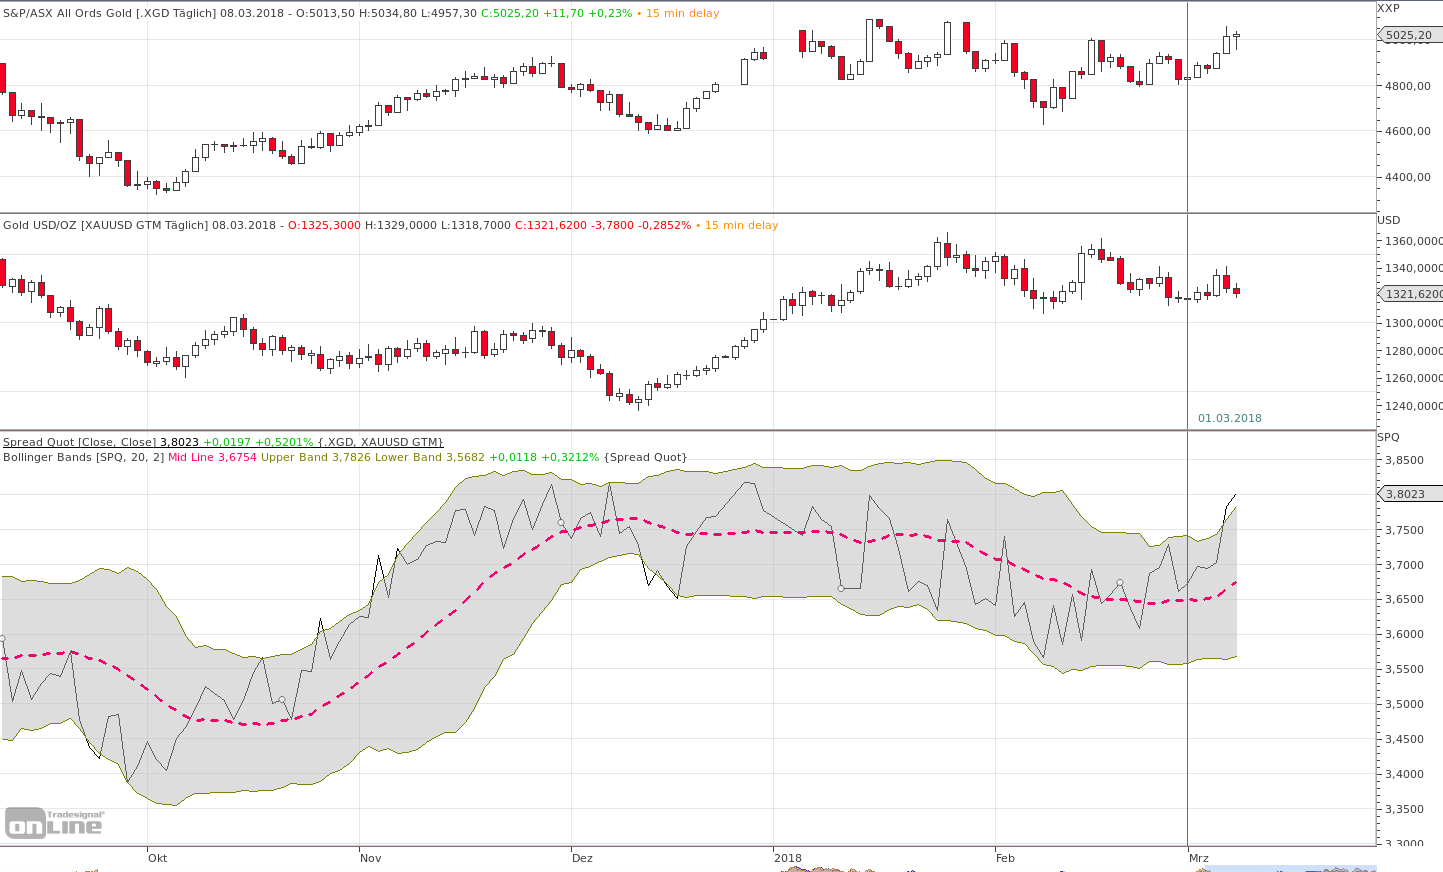The height and width of the screenshot is (872, 1443).
Task: Click the +0,23% change in gold index header
Action: coord(611,13)
